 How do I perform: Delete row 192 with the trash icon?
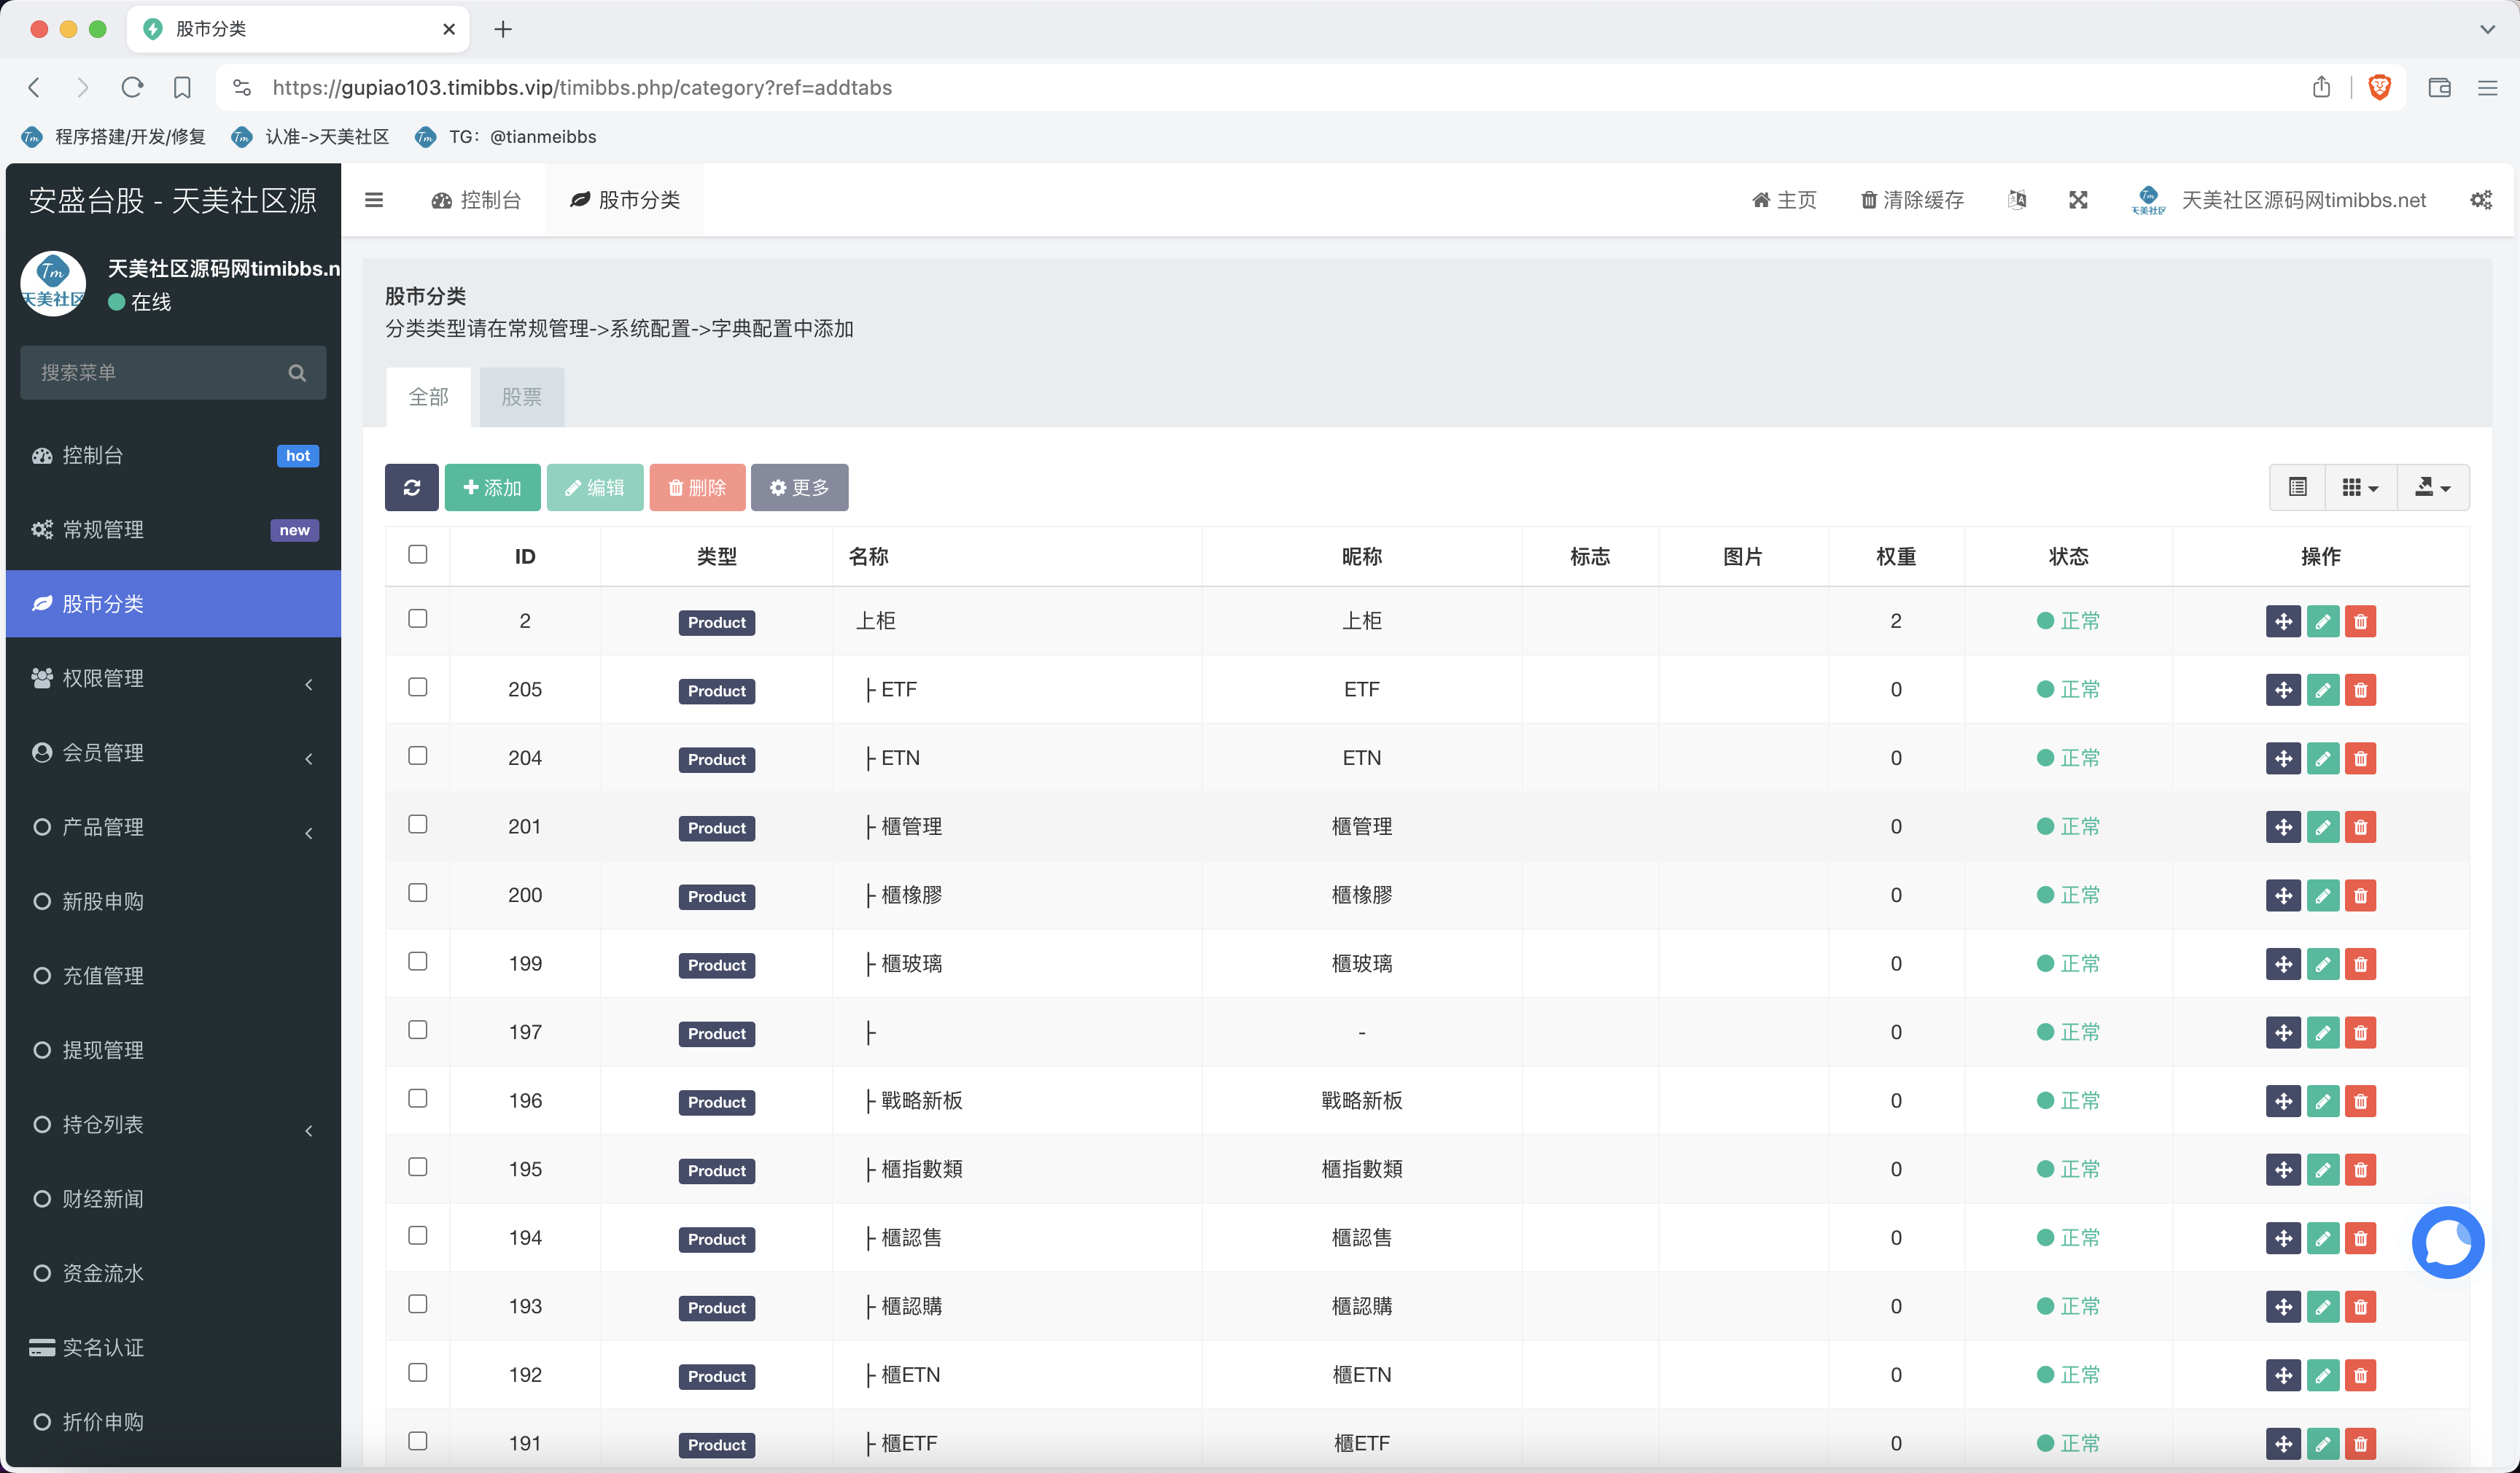point(2360,1375)
